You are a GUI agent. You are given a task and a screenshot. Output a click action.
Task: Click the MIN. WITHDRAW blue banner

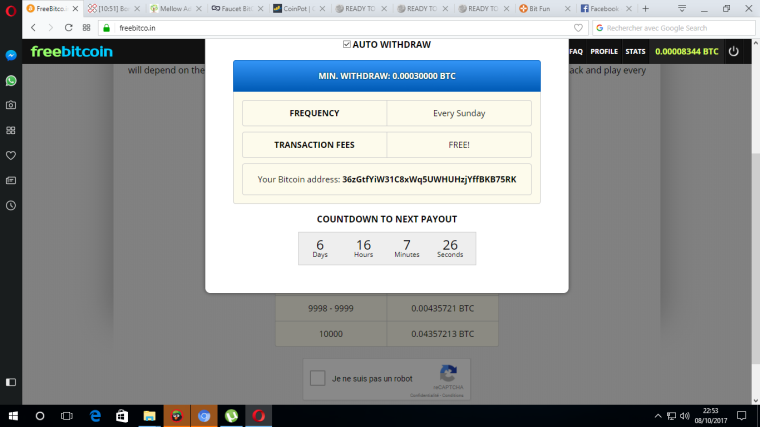coord(386,76)
